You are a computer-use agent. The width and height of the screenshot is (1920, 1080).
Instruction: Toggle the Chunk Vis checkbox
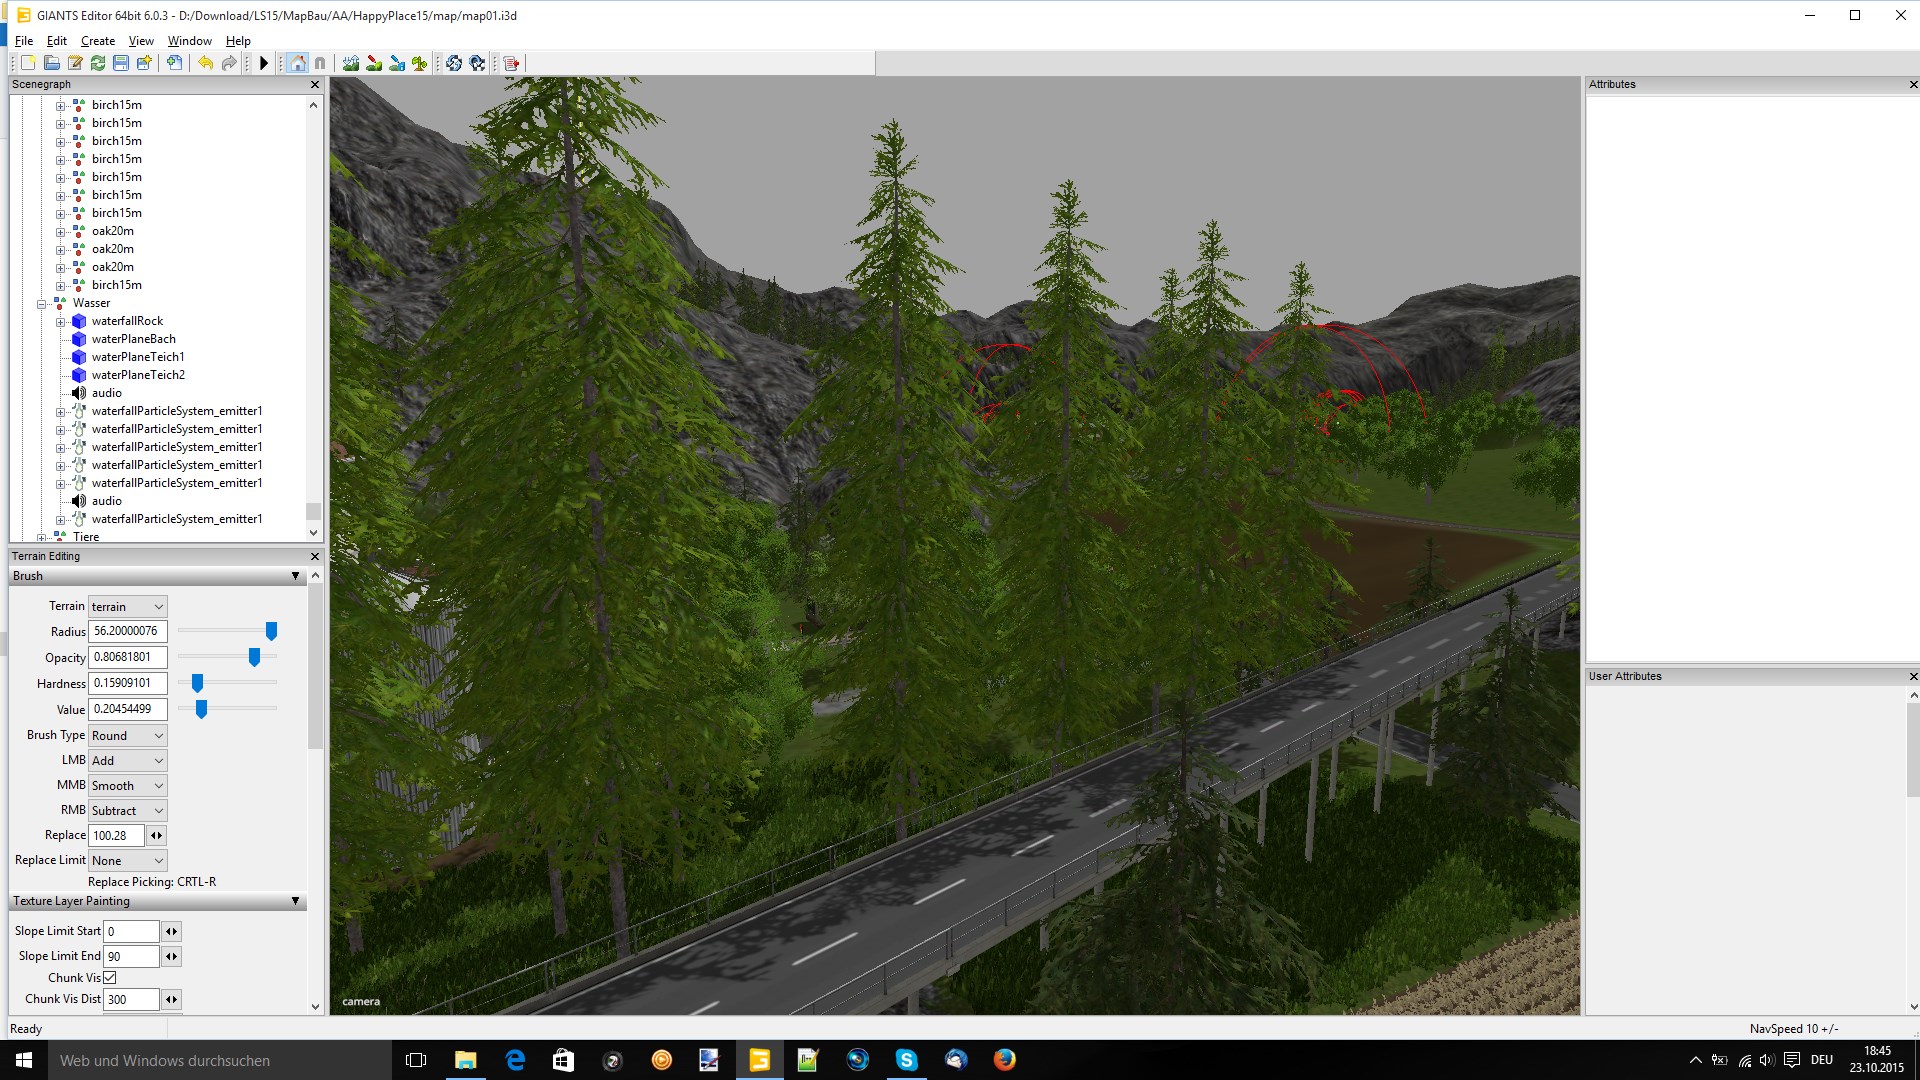pos(110,977)
